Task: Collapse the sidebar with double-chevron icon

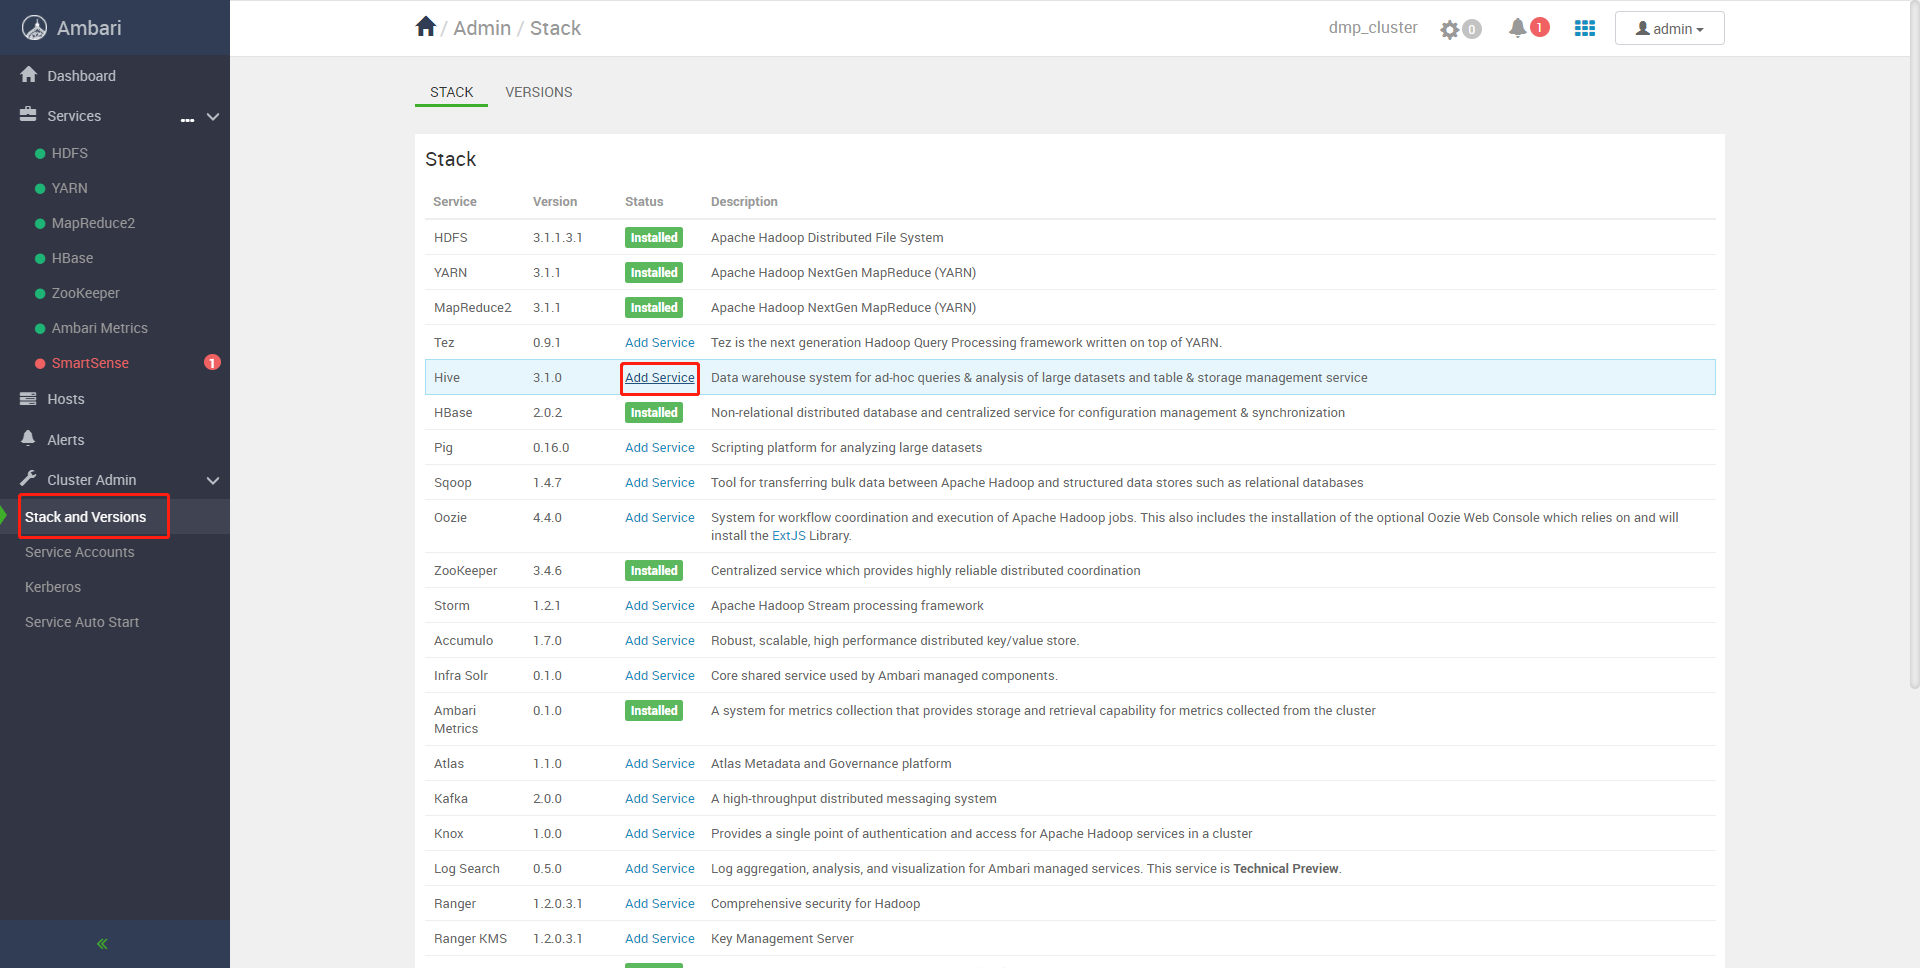Action: coord(102,944)
